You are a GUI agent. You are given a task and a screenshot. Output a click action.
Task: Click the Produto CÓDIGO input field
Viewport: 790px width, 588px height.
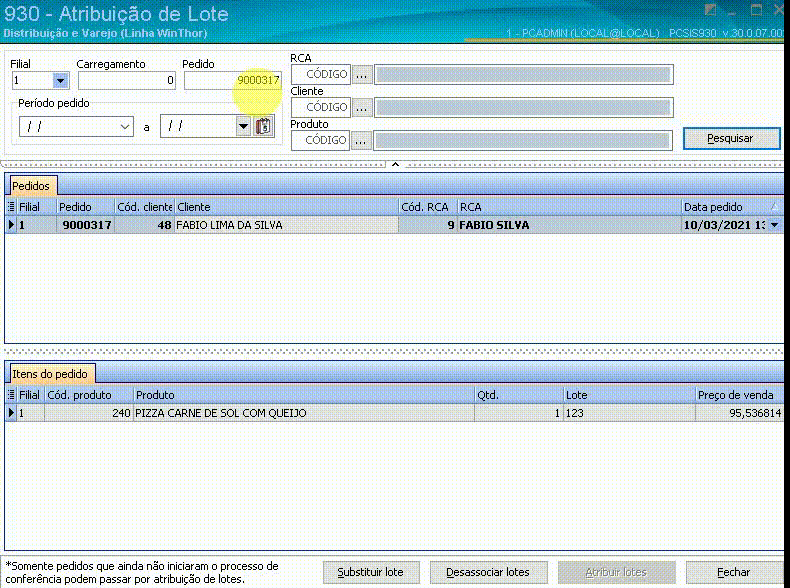[321, 140]
